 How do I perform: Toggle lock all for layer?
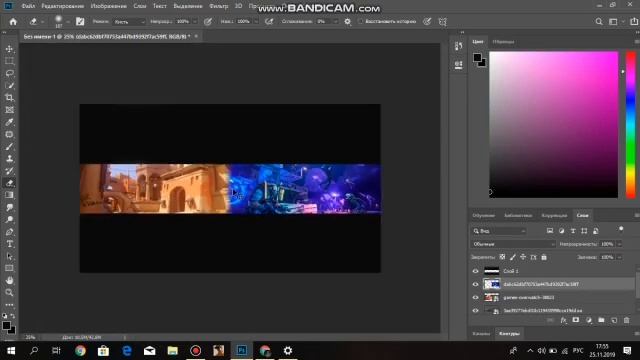pyautogui.click(x=544, y=257)
